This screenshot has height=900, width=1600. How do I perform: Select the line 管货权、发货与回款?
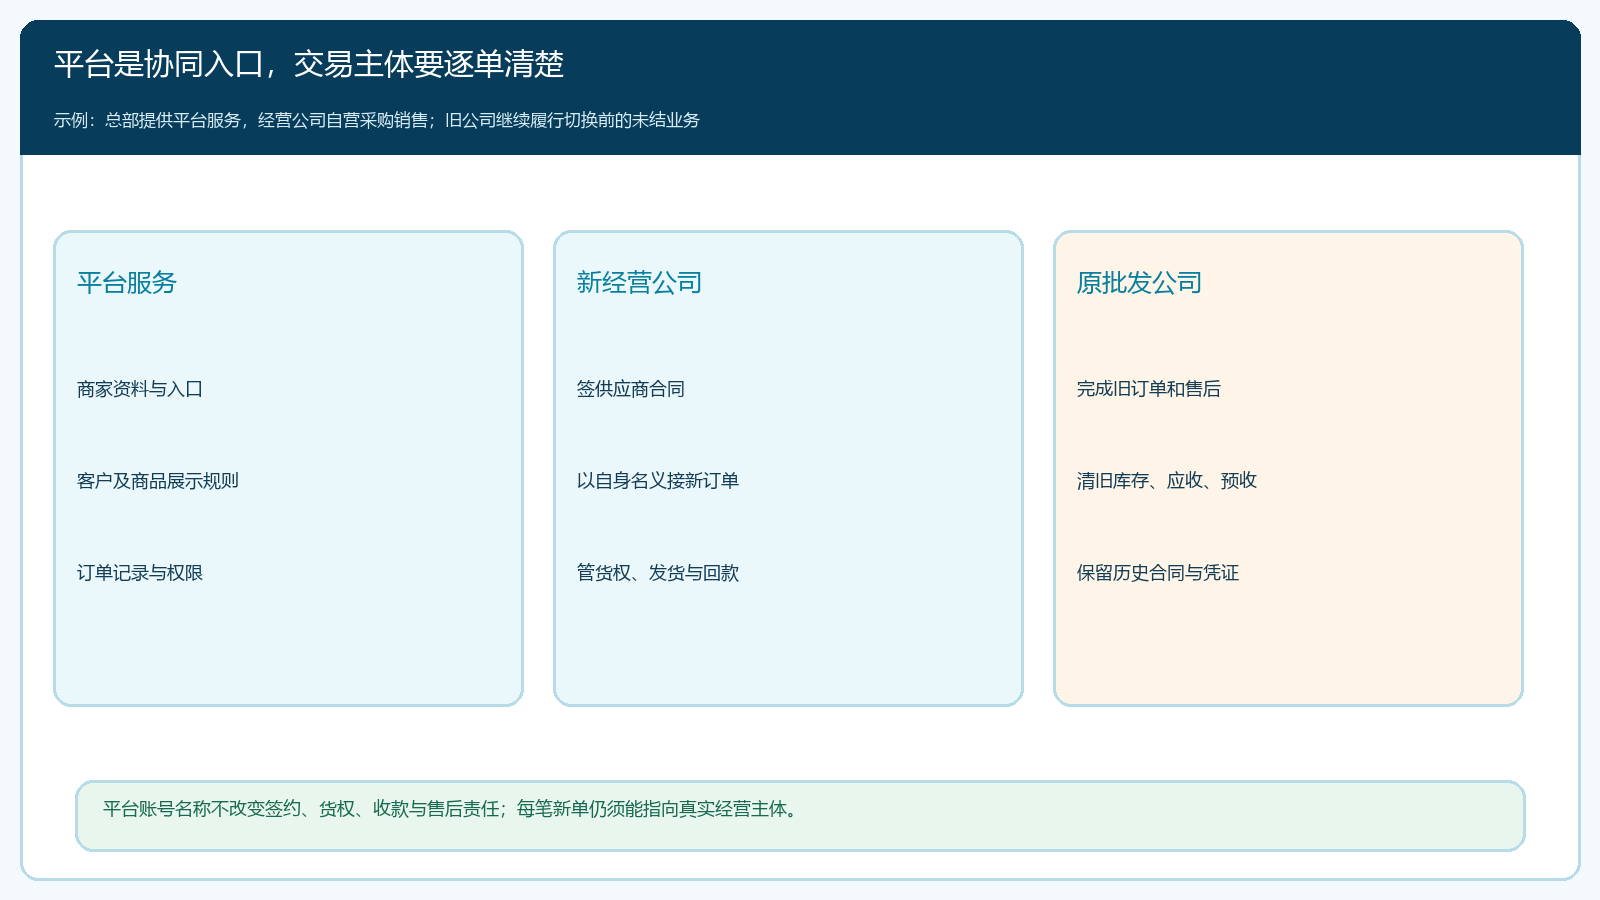[658, 573]
